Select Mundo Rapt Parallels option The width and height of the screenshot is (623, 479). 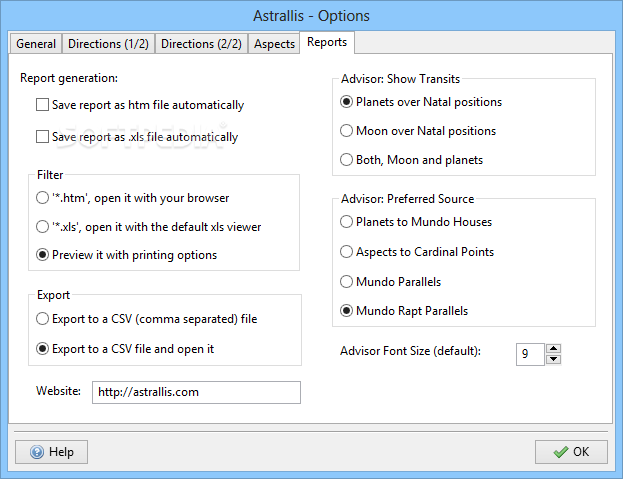pos(404,311)
